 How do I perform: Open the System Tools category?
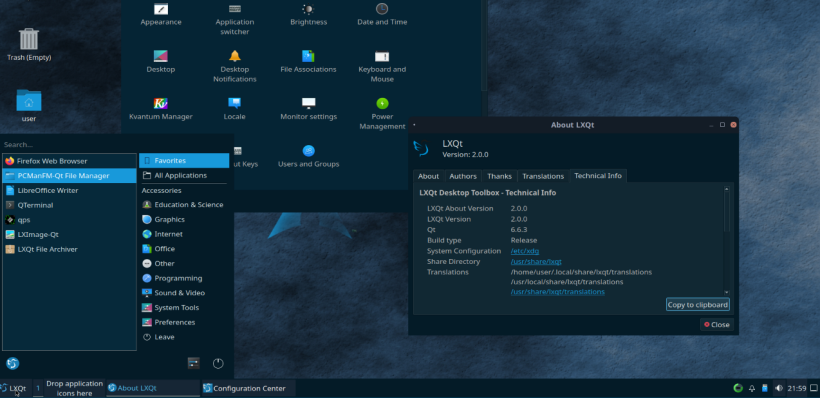coord(184,308)
